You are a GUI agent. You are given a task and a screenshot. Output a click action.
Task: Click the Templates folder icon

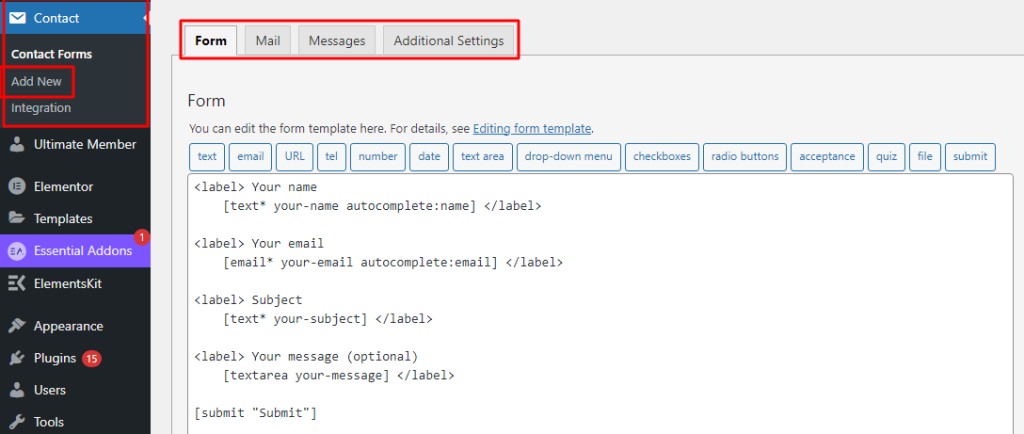coord(17,218)
